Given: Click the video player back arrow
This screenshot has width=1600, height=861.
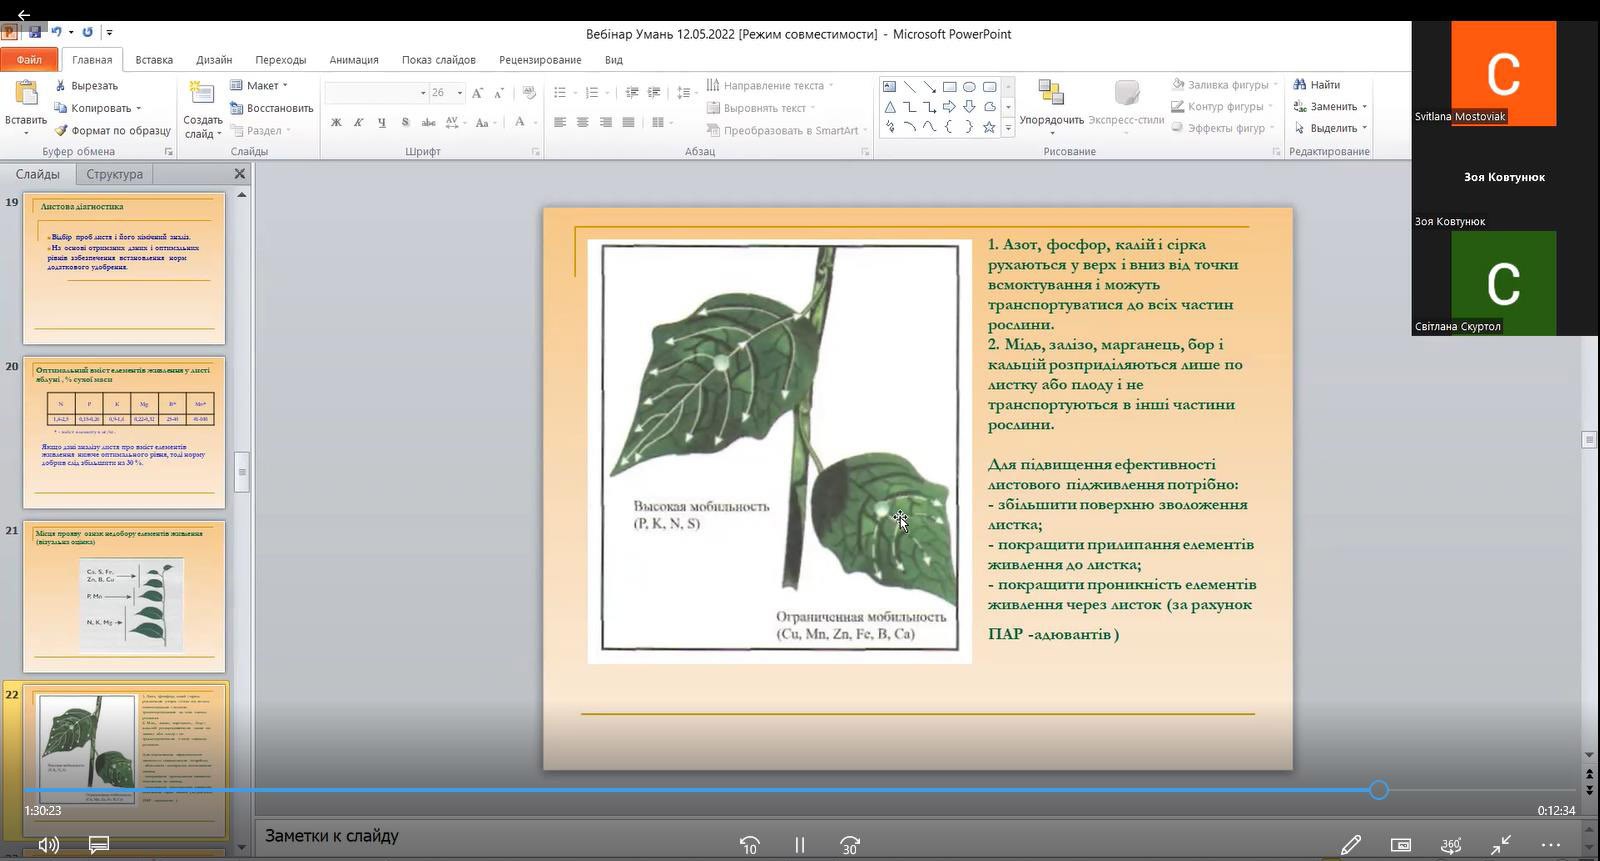Looking at the screenshot, I should coord(23,15).
